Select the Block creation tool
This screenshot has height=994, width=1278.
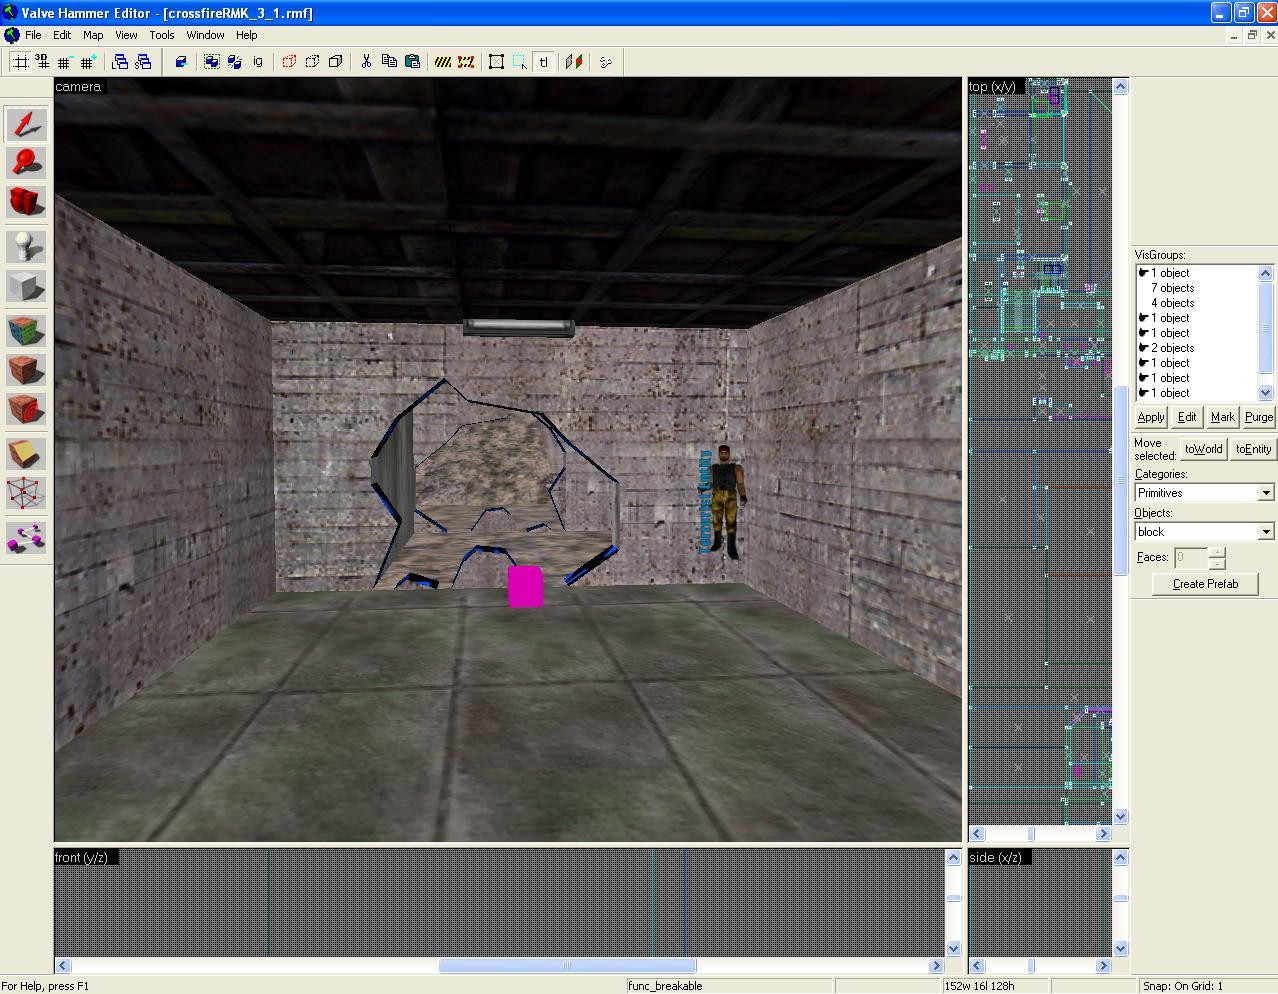click(x=26, y=287)
